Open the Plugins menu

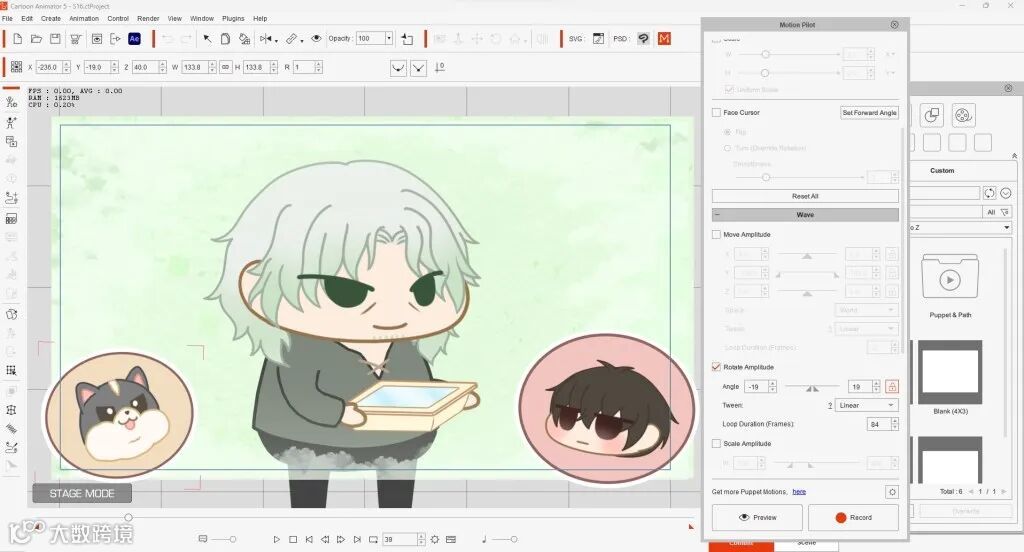tap(233, 18)
